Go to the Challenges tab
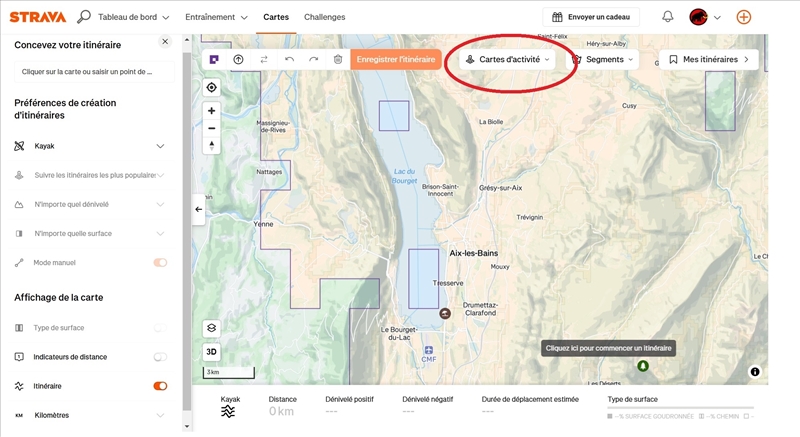Image resolution: width=800 pixels, height=437 pixels. coord(323,18)
